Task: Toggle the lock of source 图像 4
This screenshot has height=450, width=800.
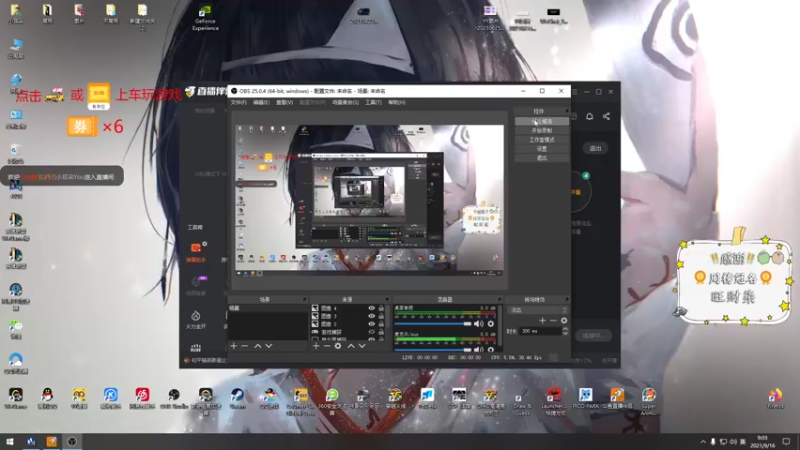Action: tap(381, 308)
